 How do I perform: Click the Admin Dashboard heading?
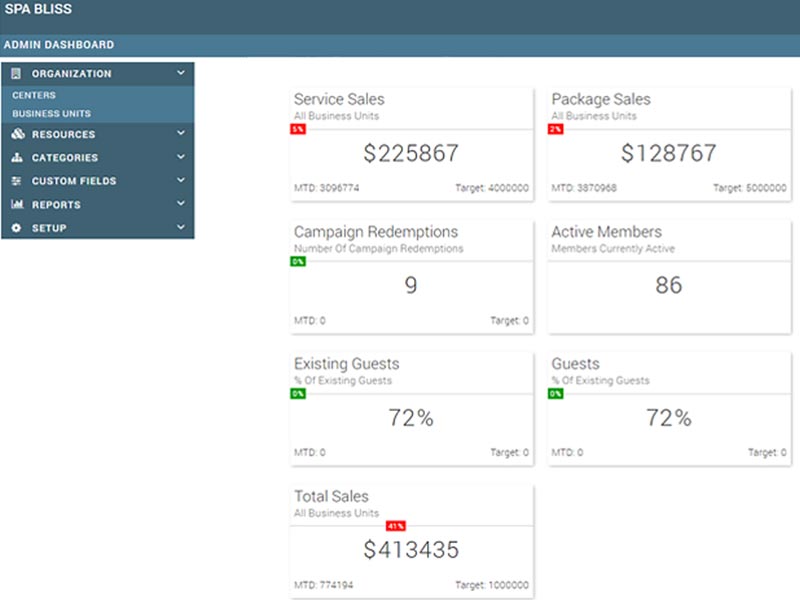[58, 45]
